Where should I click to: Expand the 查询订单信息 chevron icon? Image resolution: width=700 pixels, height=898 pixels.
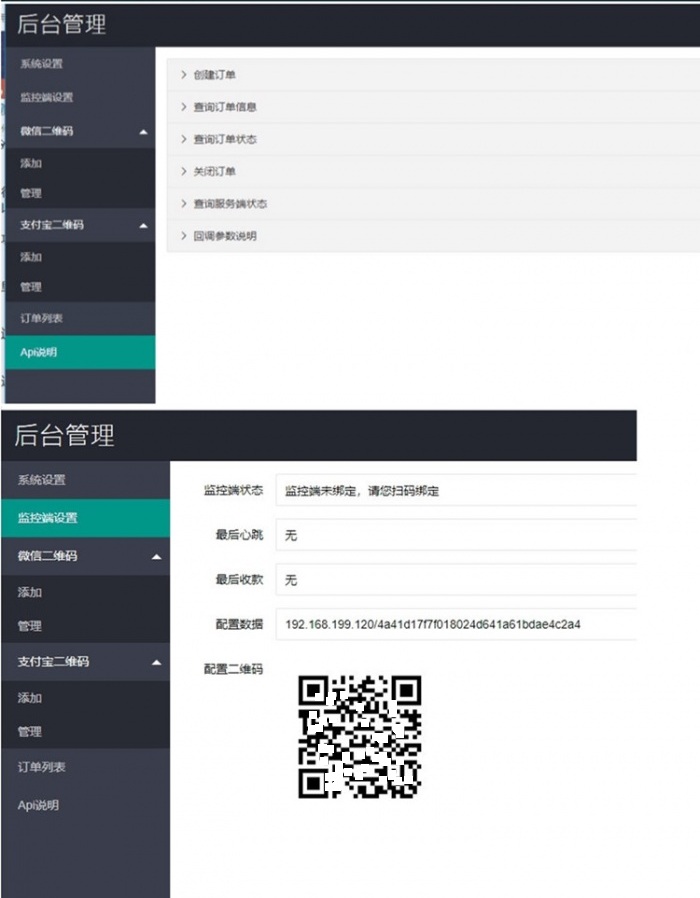coord(183,107)
